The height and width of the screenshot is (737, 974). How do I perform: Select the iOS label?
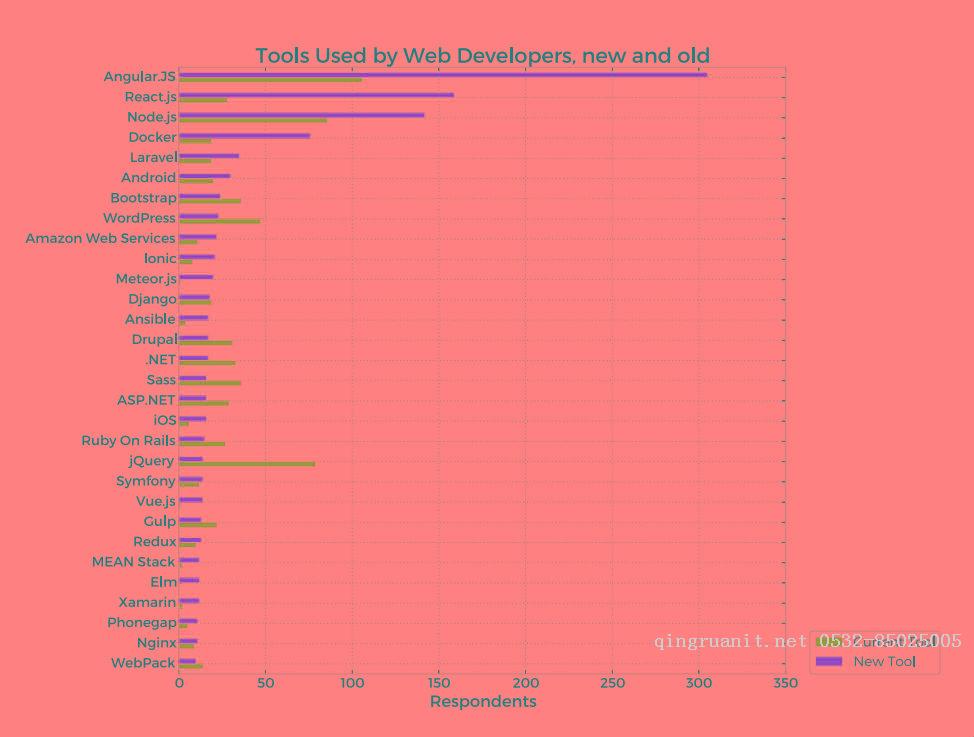[x=165, y=421]
